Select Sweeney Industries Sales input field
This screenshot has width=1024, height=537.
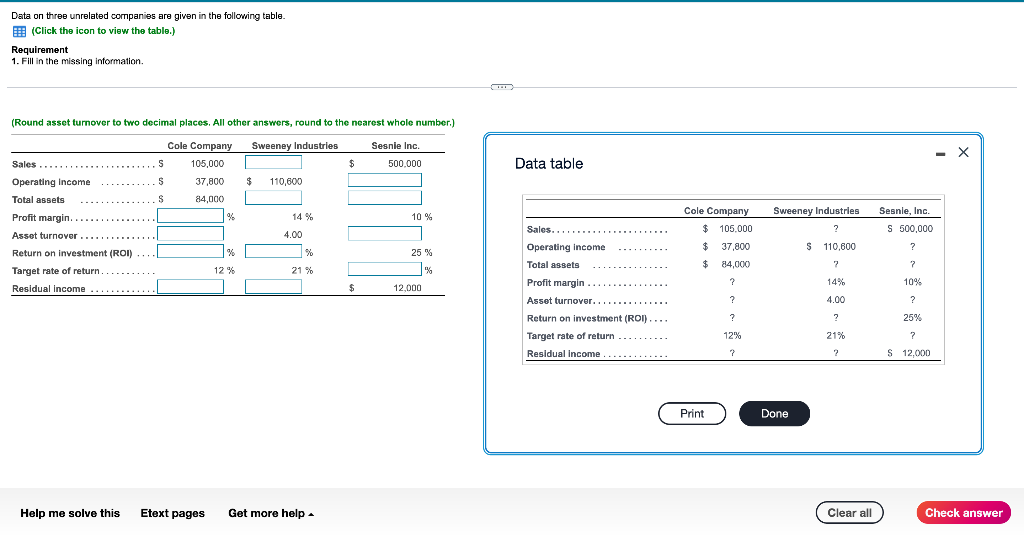(x=274, y=162)
